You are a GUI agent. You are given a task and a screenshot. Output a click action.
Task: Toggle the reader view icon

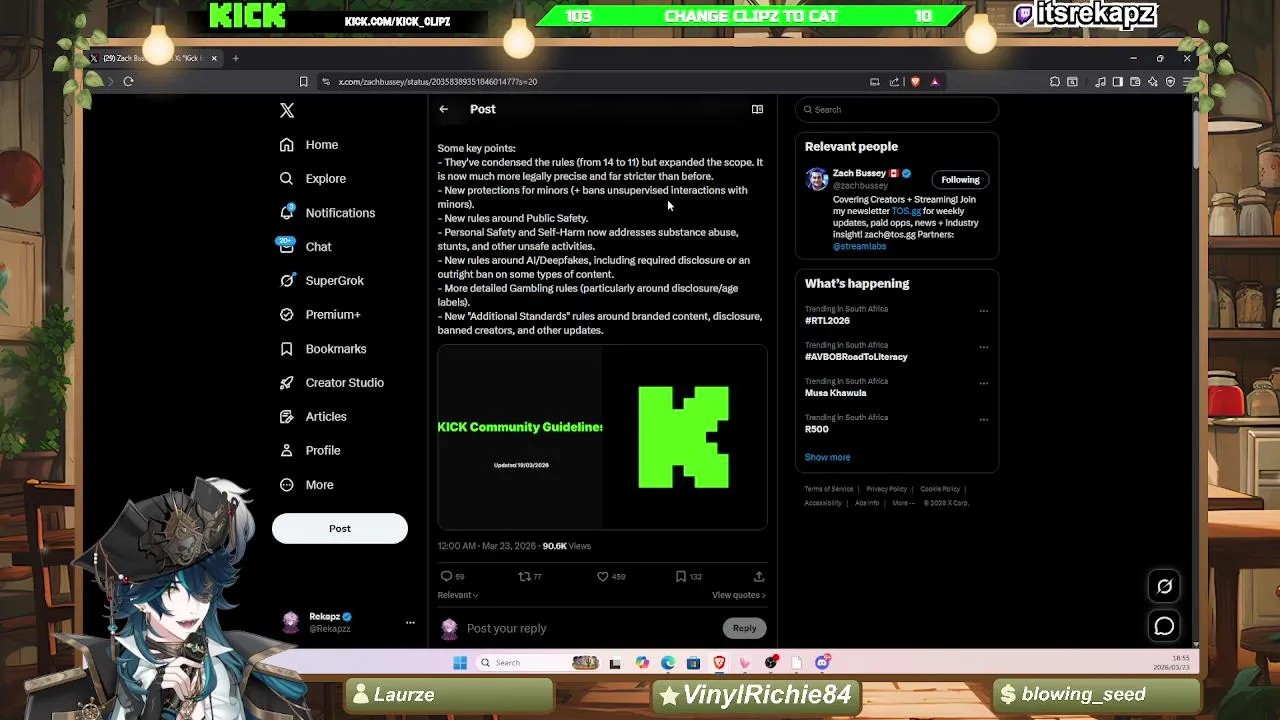[x=757, y=109]
